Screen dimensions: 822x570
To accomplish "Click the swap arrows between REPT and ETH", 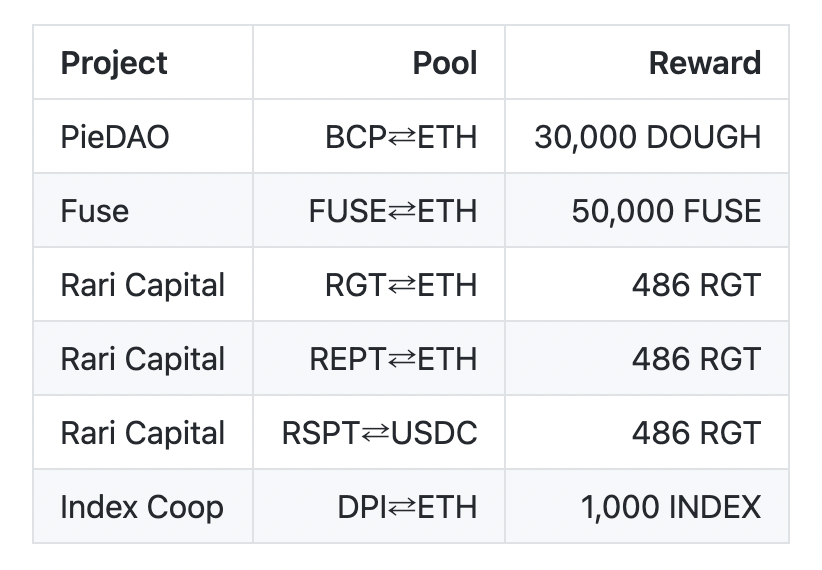I will (x=401, y=359).
